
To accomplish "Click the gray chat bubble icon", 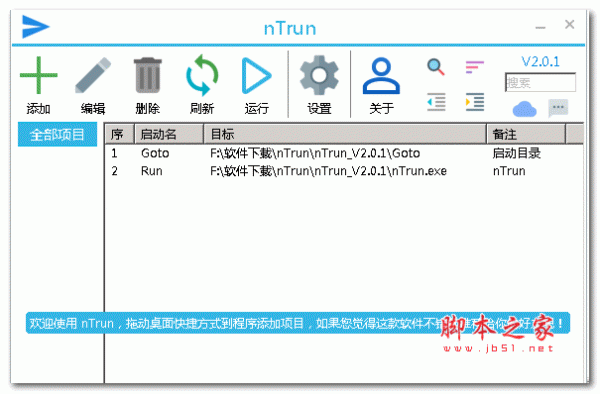I will point(558,108).
